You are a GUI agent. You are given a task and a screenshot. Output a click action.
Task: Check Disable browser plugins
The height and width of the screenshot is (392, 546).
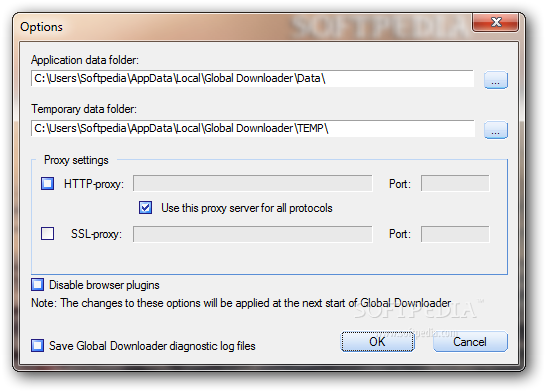point(38,285)
